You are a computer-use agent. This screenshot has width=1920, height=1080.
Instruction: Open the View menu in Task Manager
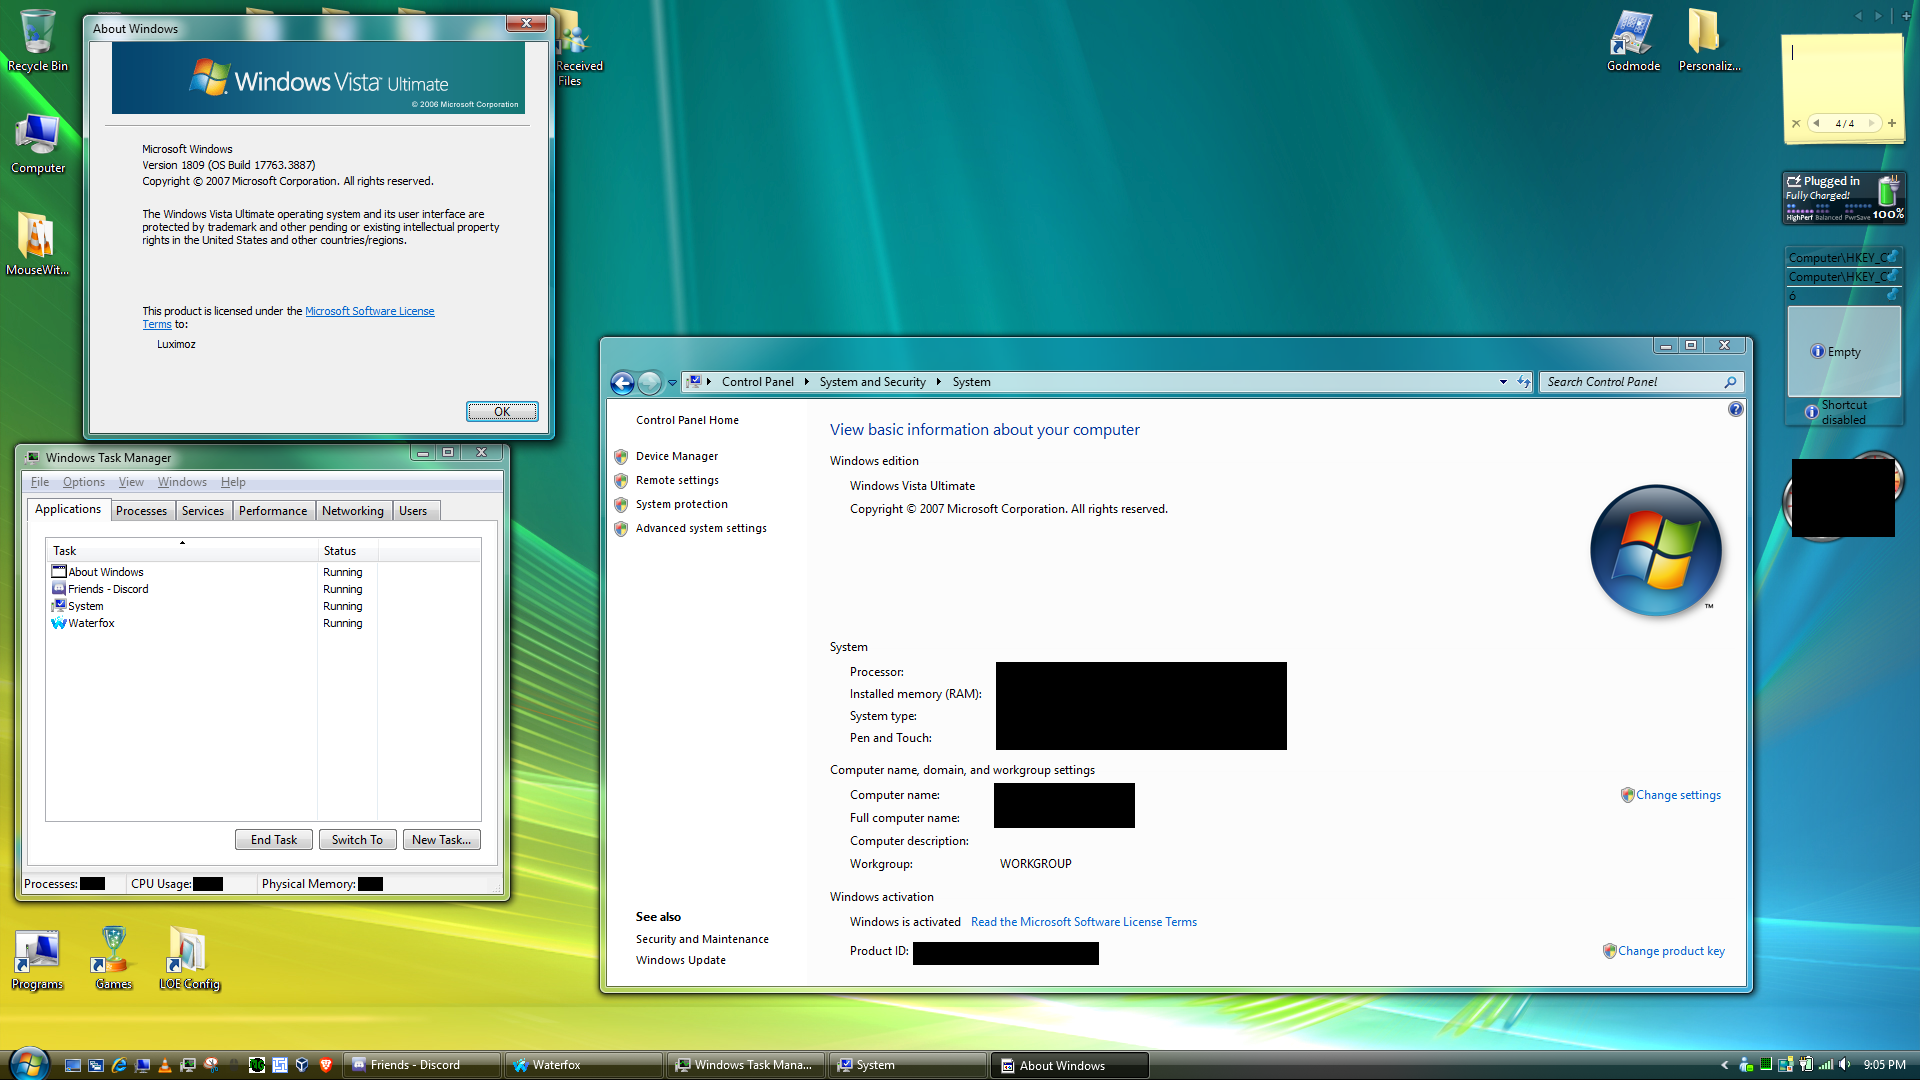point(131,482)
